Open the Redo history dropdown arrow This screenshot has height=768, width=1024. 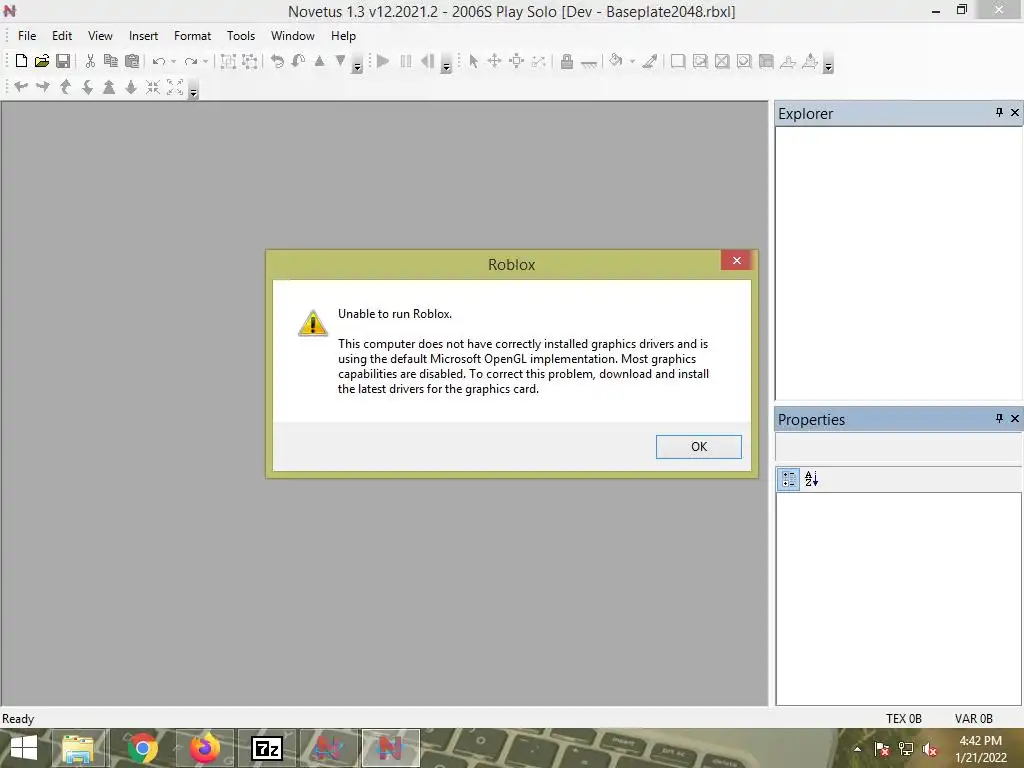pos(206,61)
